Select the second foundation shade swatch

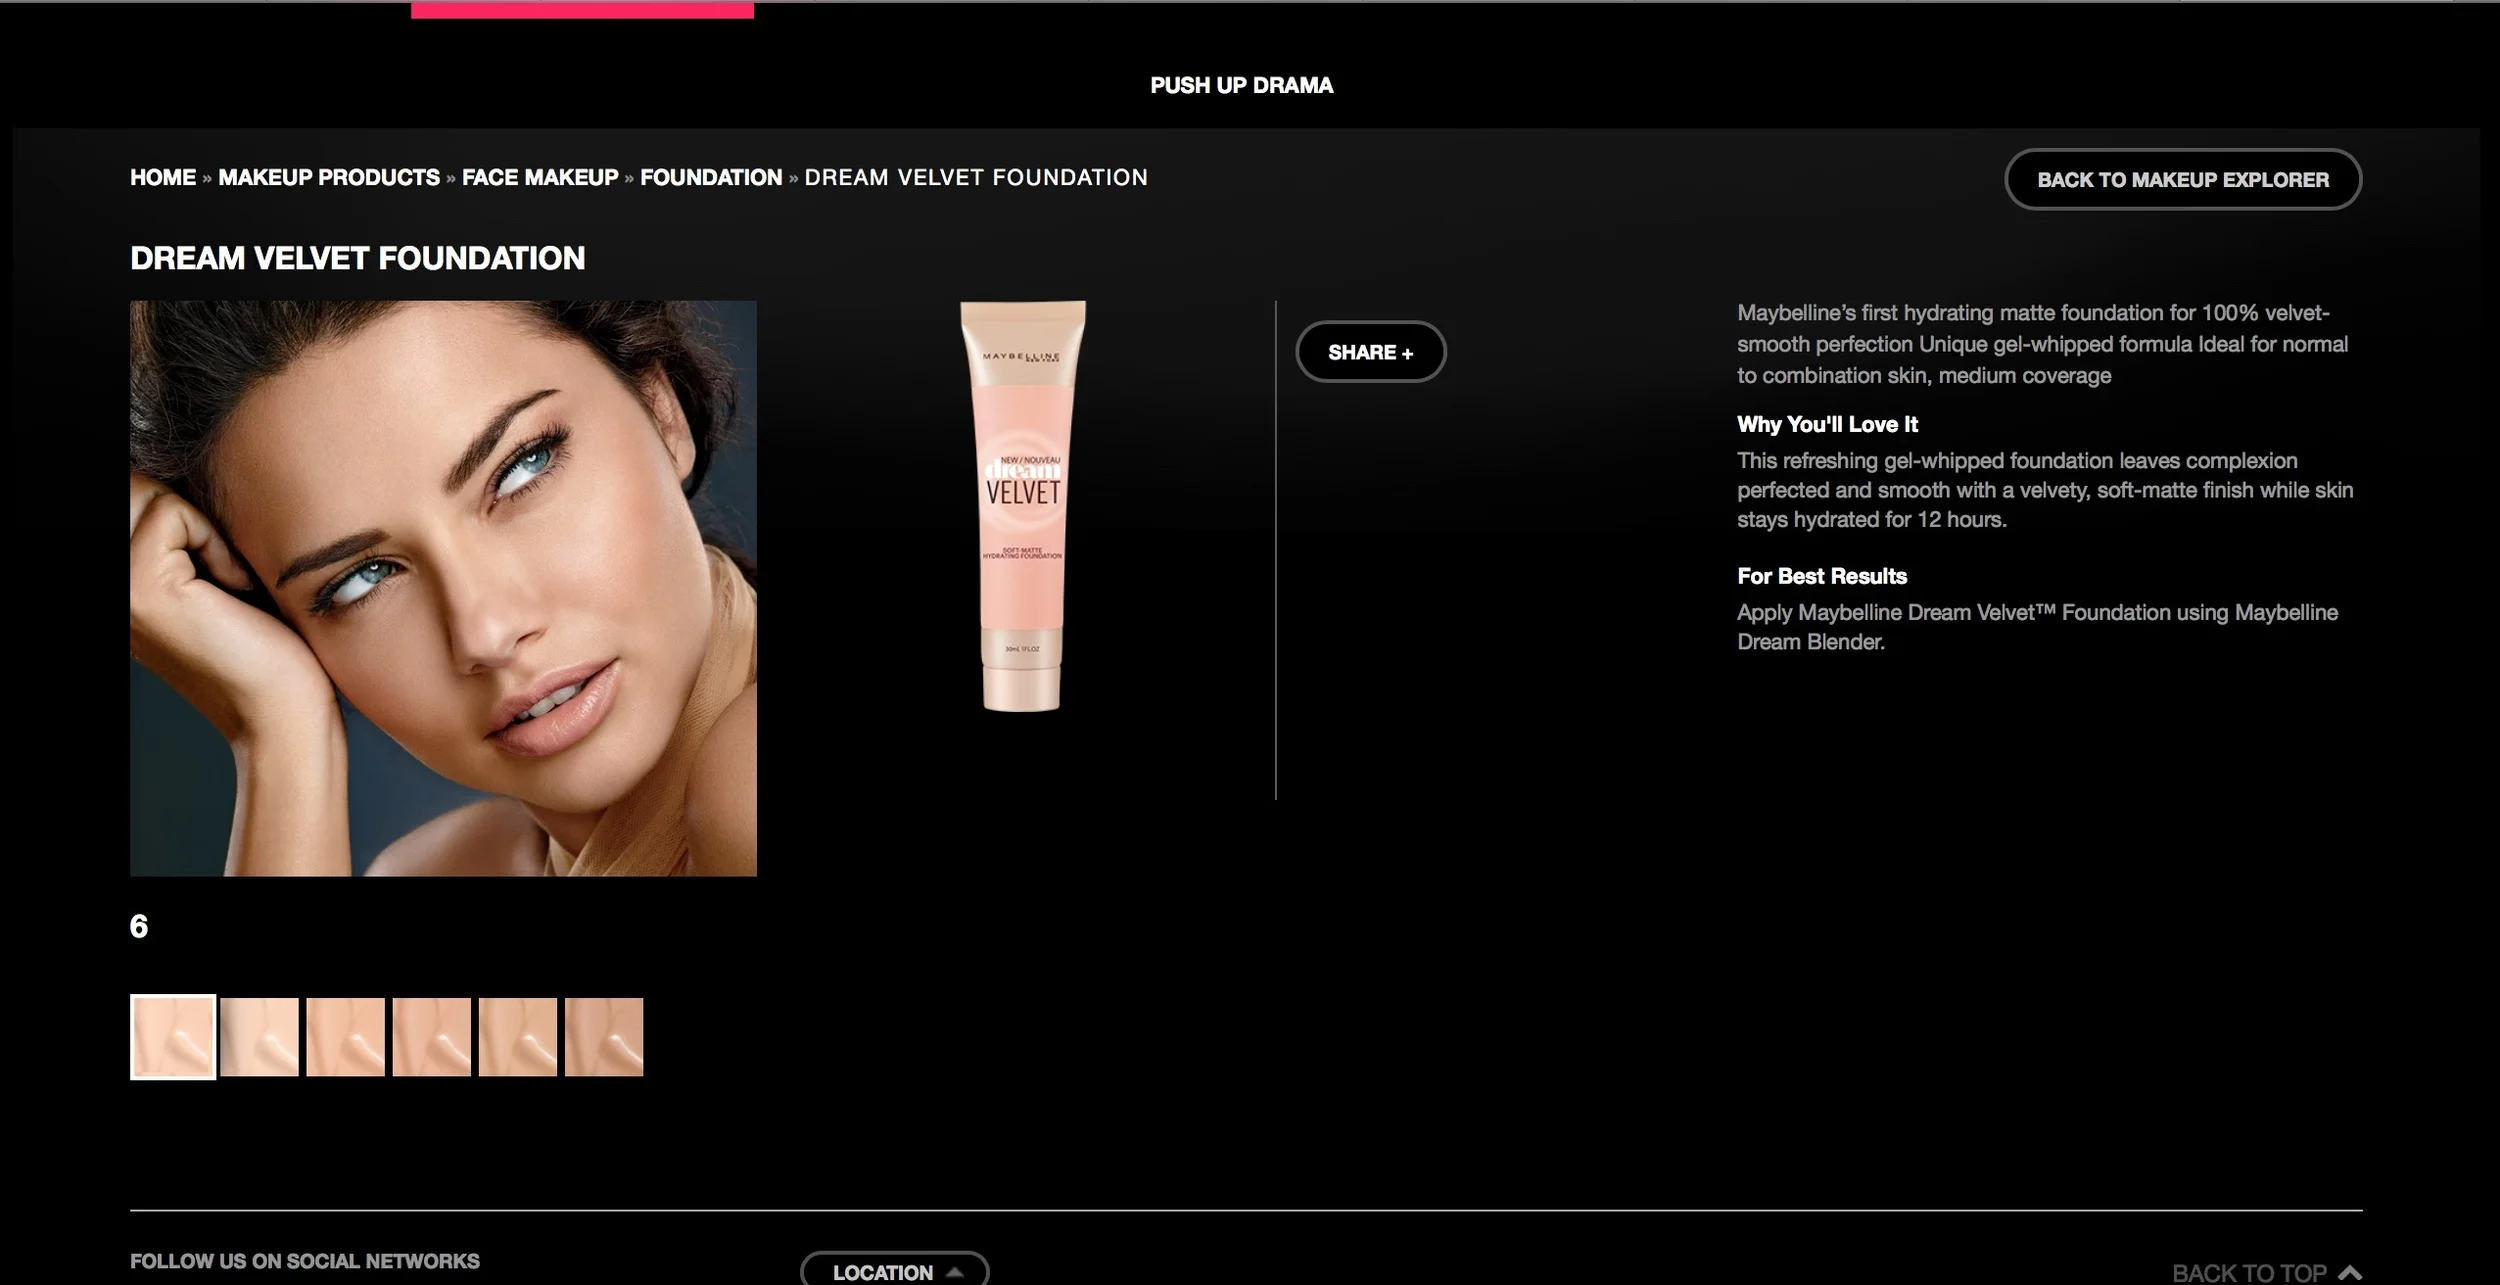(x=259, y=1037)
